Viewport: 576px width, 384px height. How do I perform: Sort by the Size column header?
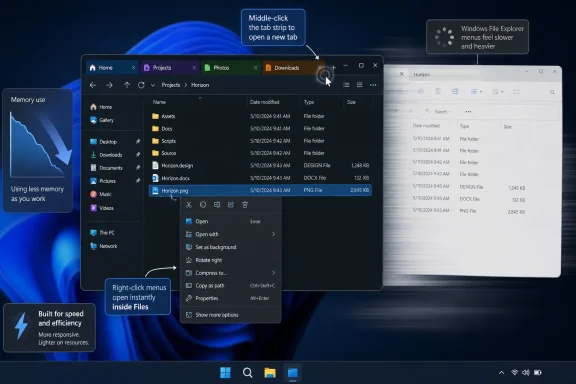(351, 102)
